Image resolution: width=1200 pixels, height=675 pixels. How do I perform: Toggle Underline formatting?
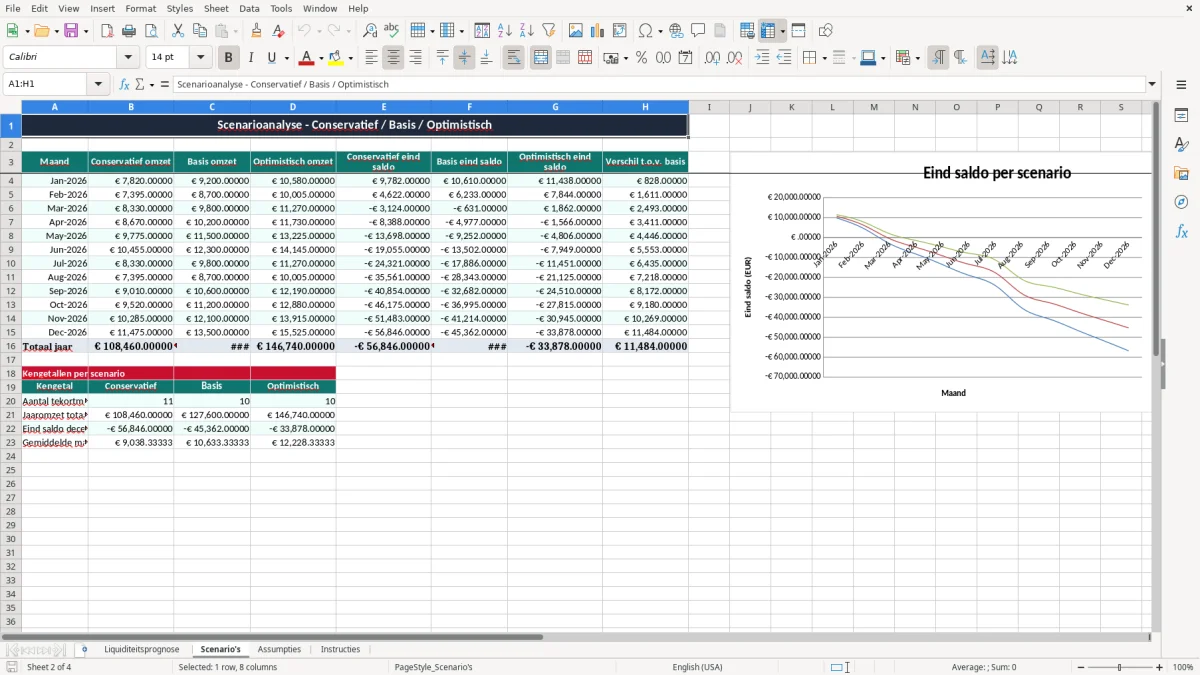[271, 58]
